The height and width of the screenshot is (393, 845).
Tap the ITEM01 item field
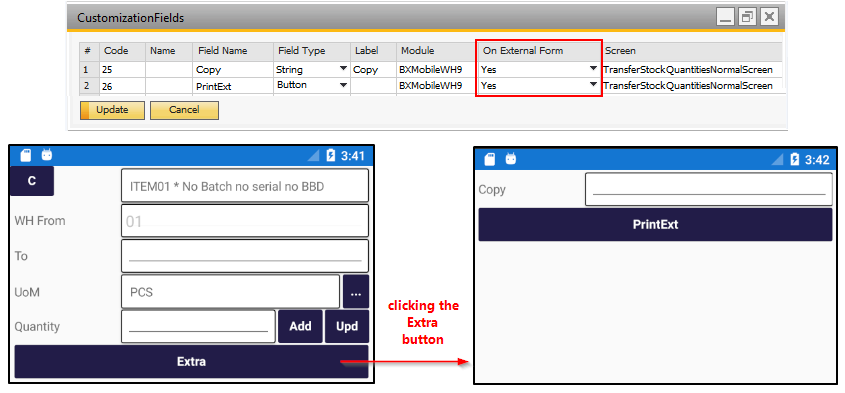[x=245, y=185]
